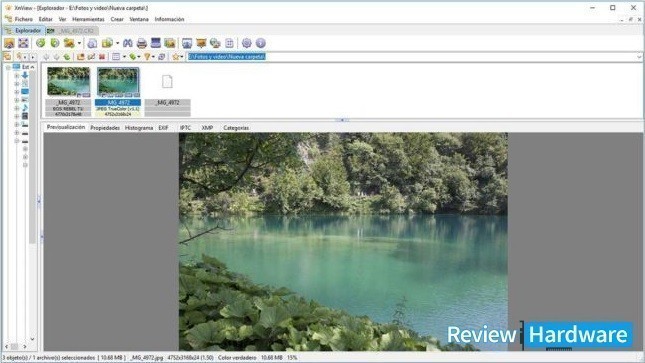Open settings via the gear icon
The image size is (645, 363).
(246, 43)
